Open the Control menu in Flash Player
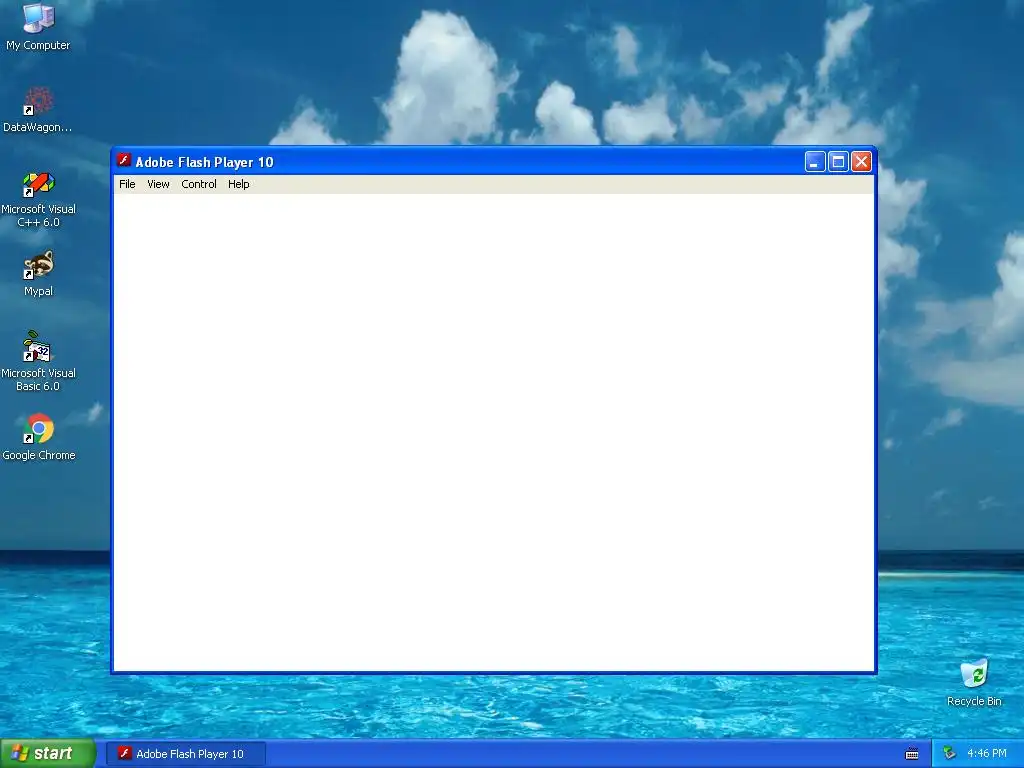Viewport: 1024px width, 768px height. [199, 184]
